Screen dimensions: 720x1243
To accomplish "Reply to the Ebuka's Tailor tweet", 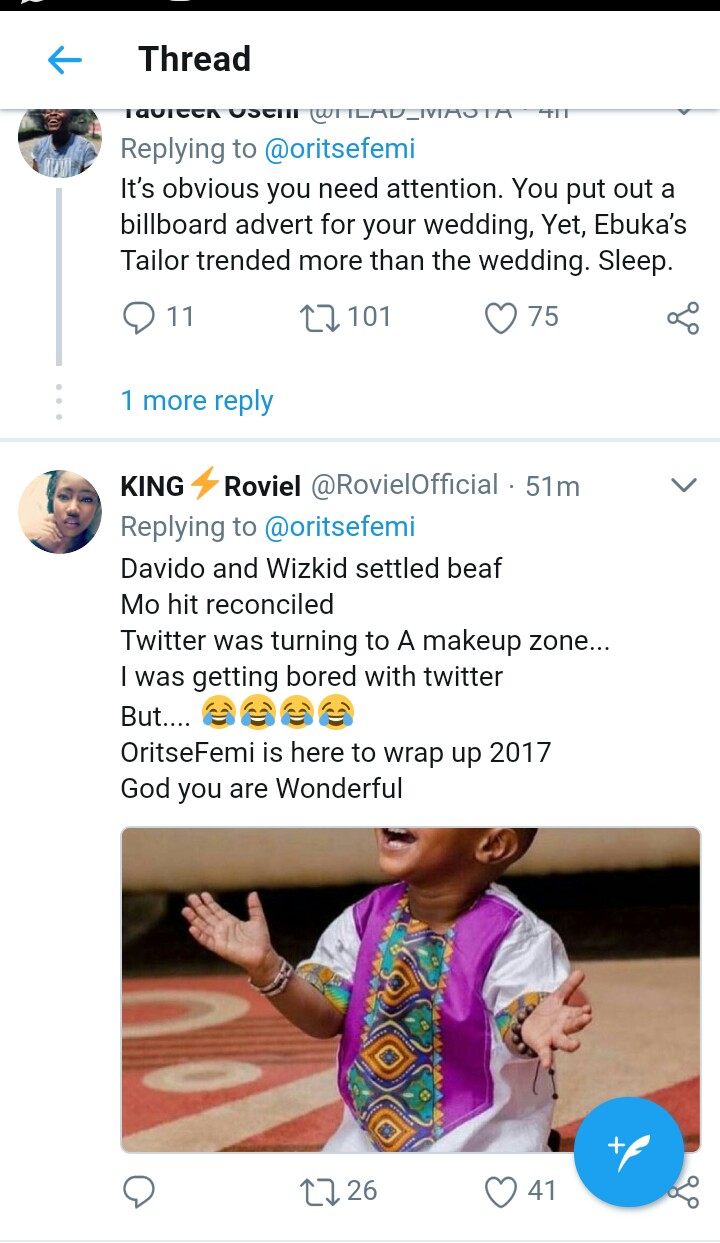I will coord(139,318).
